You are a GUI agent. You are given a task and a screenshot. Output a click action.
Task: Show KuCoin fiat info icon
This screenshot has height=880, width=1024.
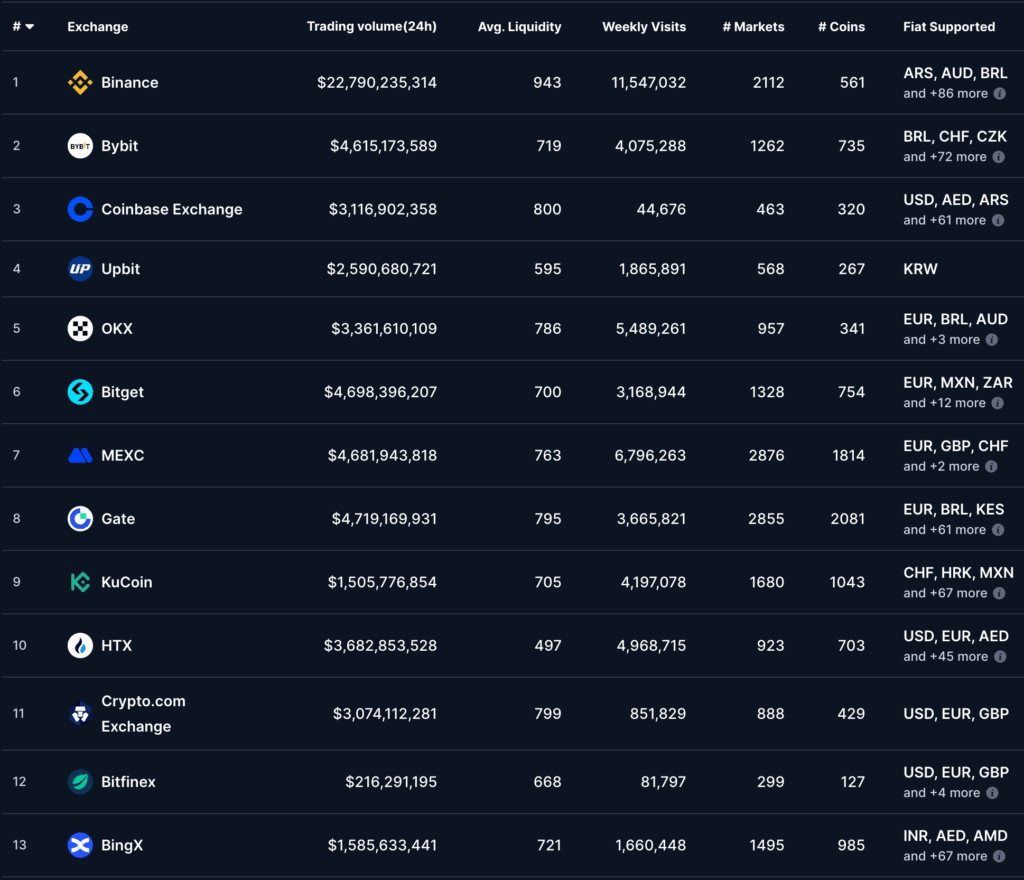coord(999,593)
